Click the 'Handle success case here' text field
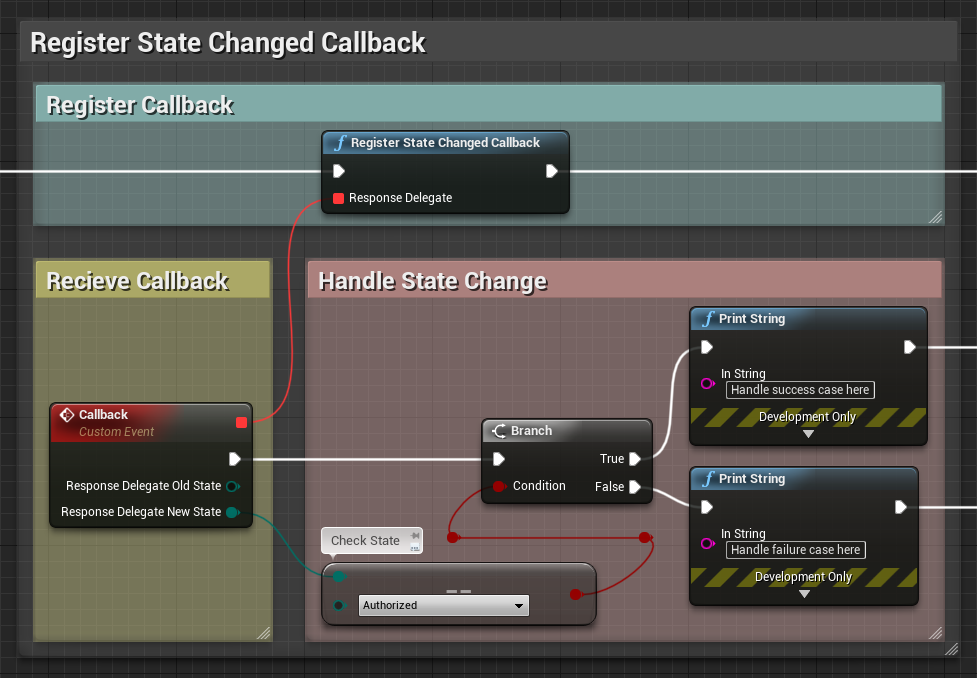Screen dimensions: 977x678 [800, 390]
